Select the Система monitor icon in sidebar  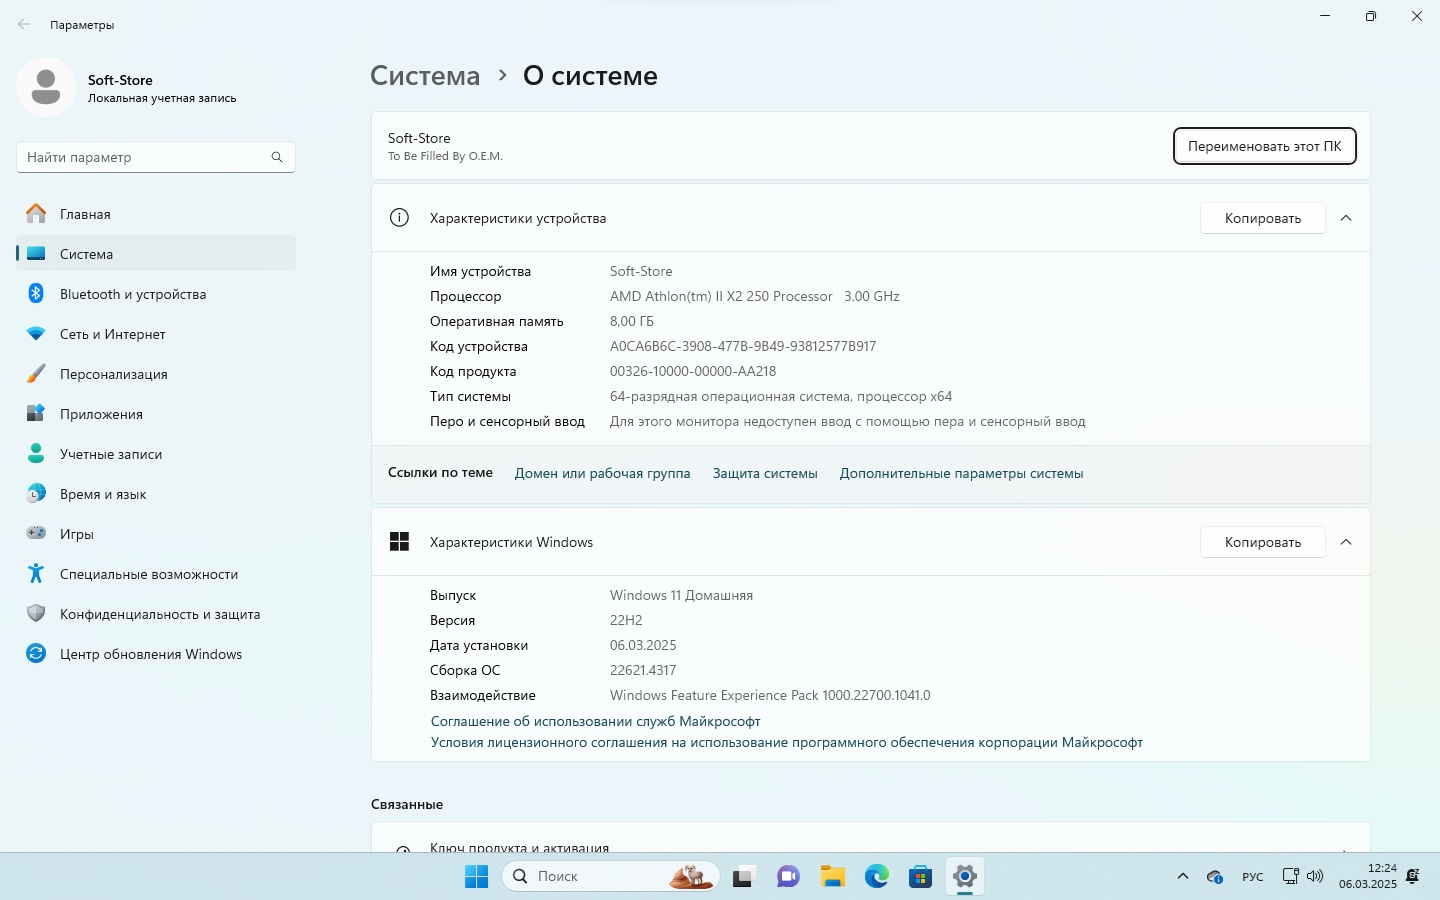36,253
